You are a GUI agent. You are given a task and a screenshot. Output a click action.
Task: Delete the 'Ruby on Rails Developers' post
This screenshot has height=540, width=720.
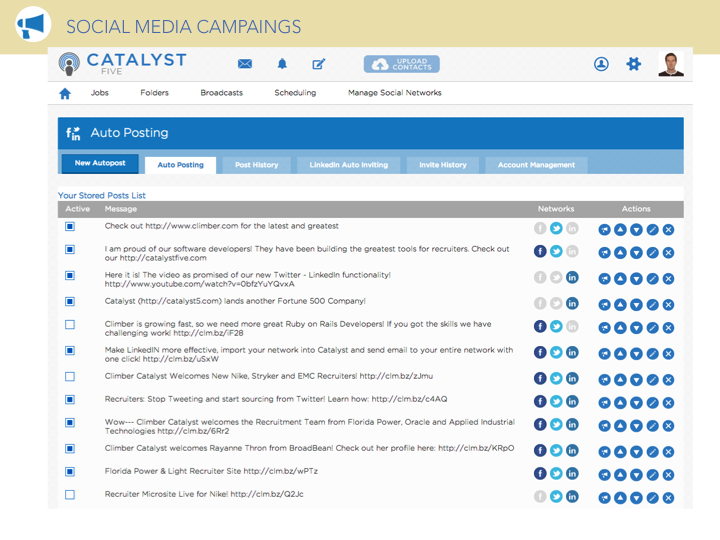pyautogui.click(x=669, y=328)
